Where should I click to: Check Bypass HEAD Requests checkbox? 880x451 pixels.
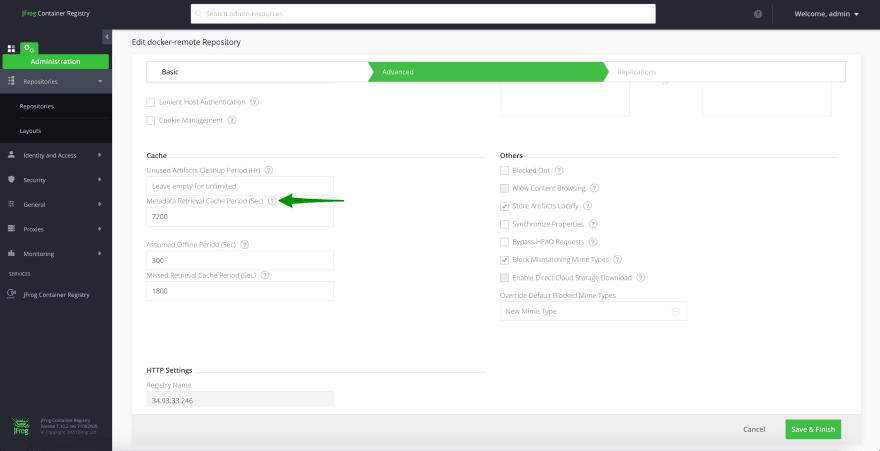[x=504, y=242]
